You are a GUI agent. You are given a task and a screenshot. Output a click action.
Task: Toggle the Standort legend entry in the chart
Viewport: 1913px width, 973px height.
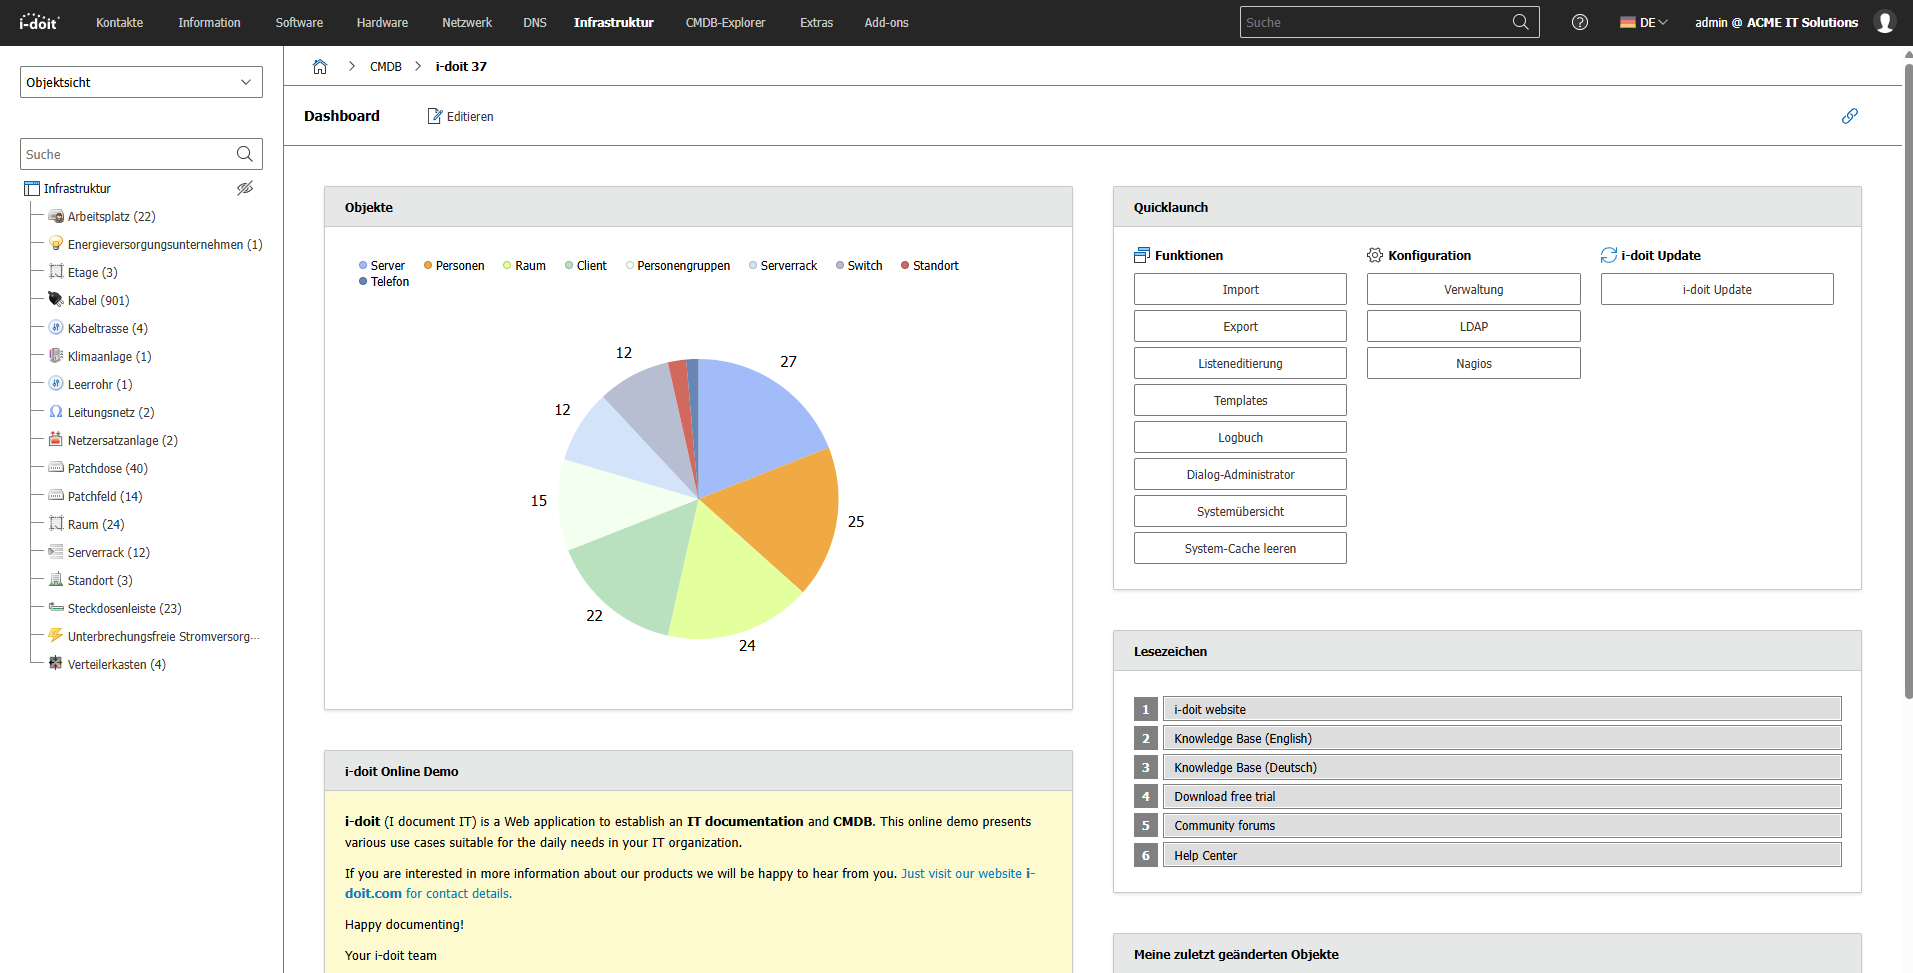point(929,266)
